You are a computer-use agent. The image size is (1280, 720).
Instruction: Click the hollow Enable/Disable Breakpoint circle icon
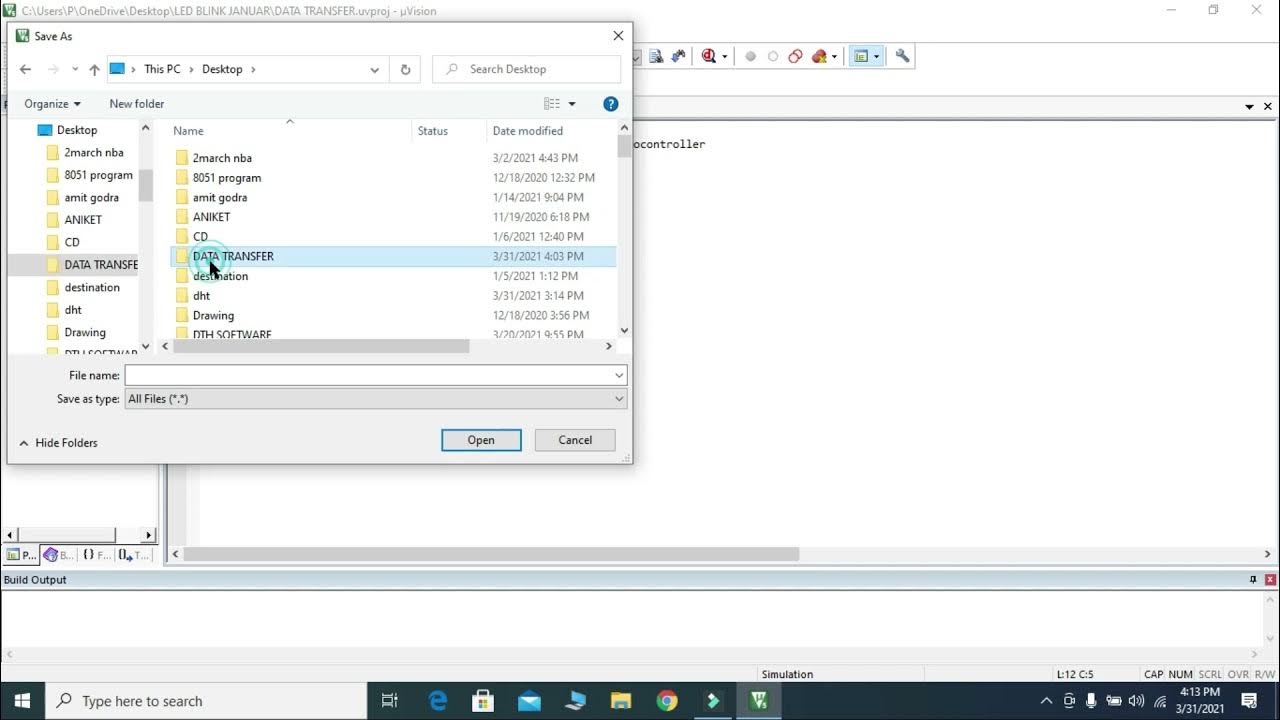pyautogui.click(x=773, y=57)
